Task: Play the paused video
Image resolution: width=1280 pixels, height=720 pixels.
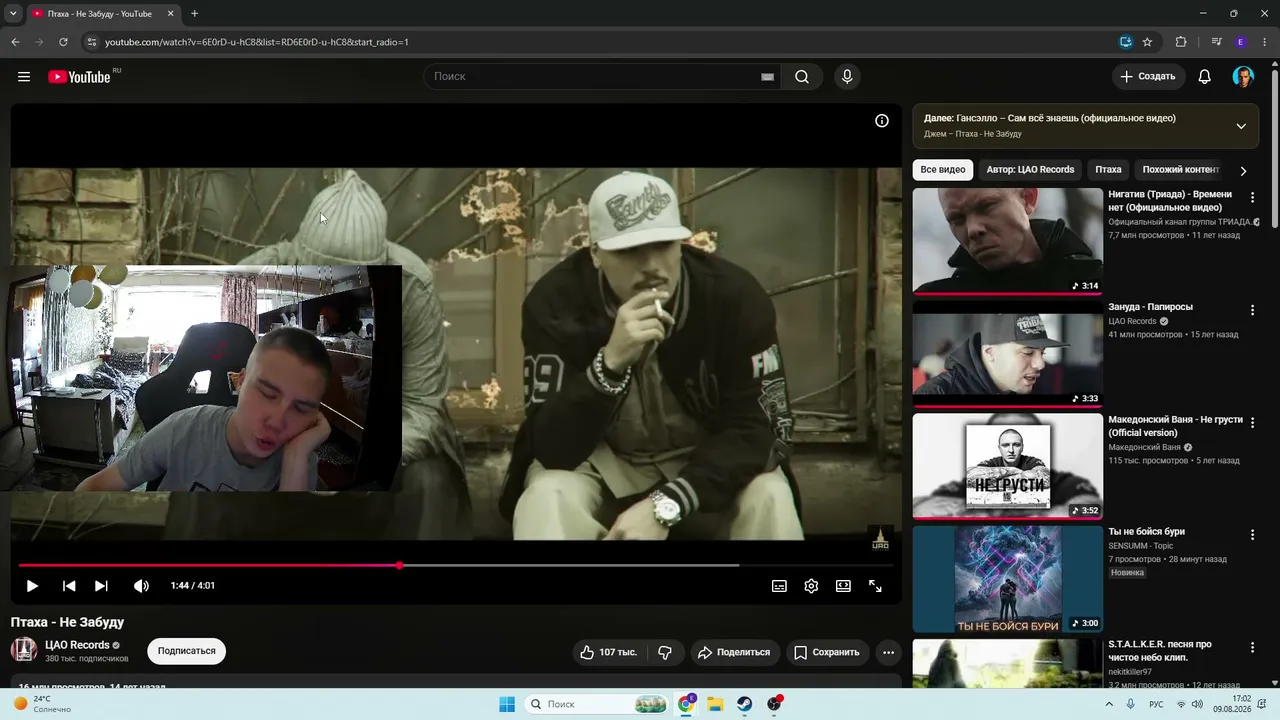Action: (32, 586)
